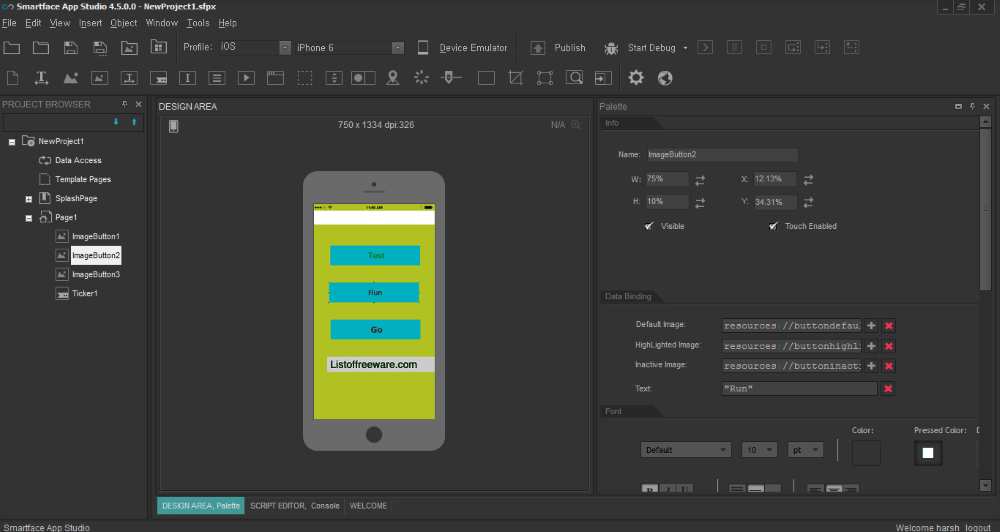This screenshot has height=532, width=1000.
Task: Clear the Text value with red X
Action: [x=888, y=388]
